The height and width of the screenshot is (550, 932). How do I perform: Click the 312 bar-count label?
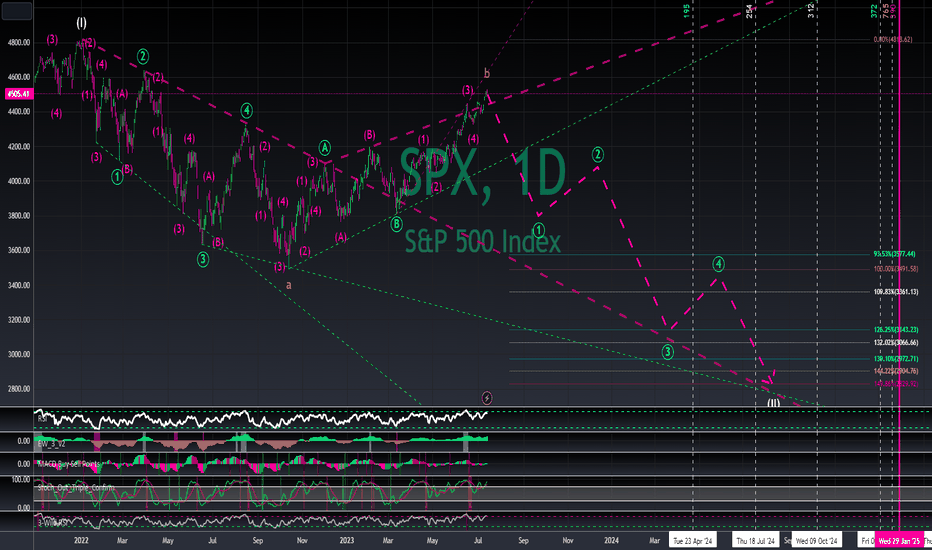click(811, 11)
